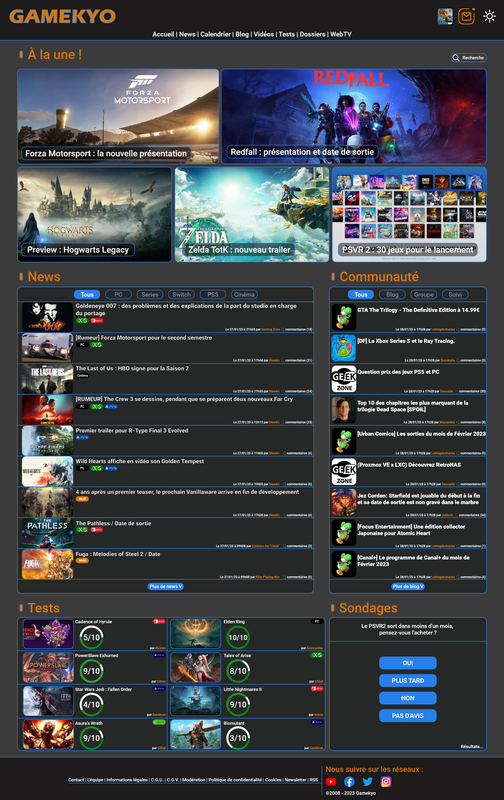
Task: Open The Crew 3 rumeur article
Action: click(x=166, y=410)
